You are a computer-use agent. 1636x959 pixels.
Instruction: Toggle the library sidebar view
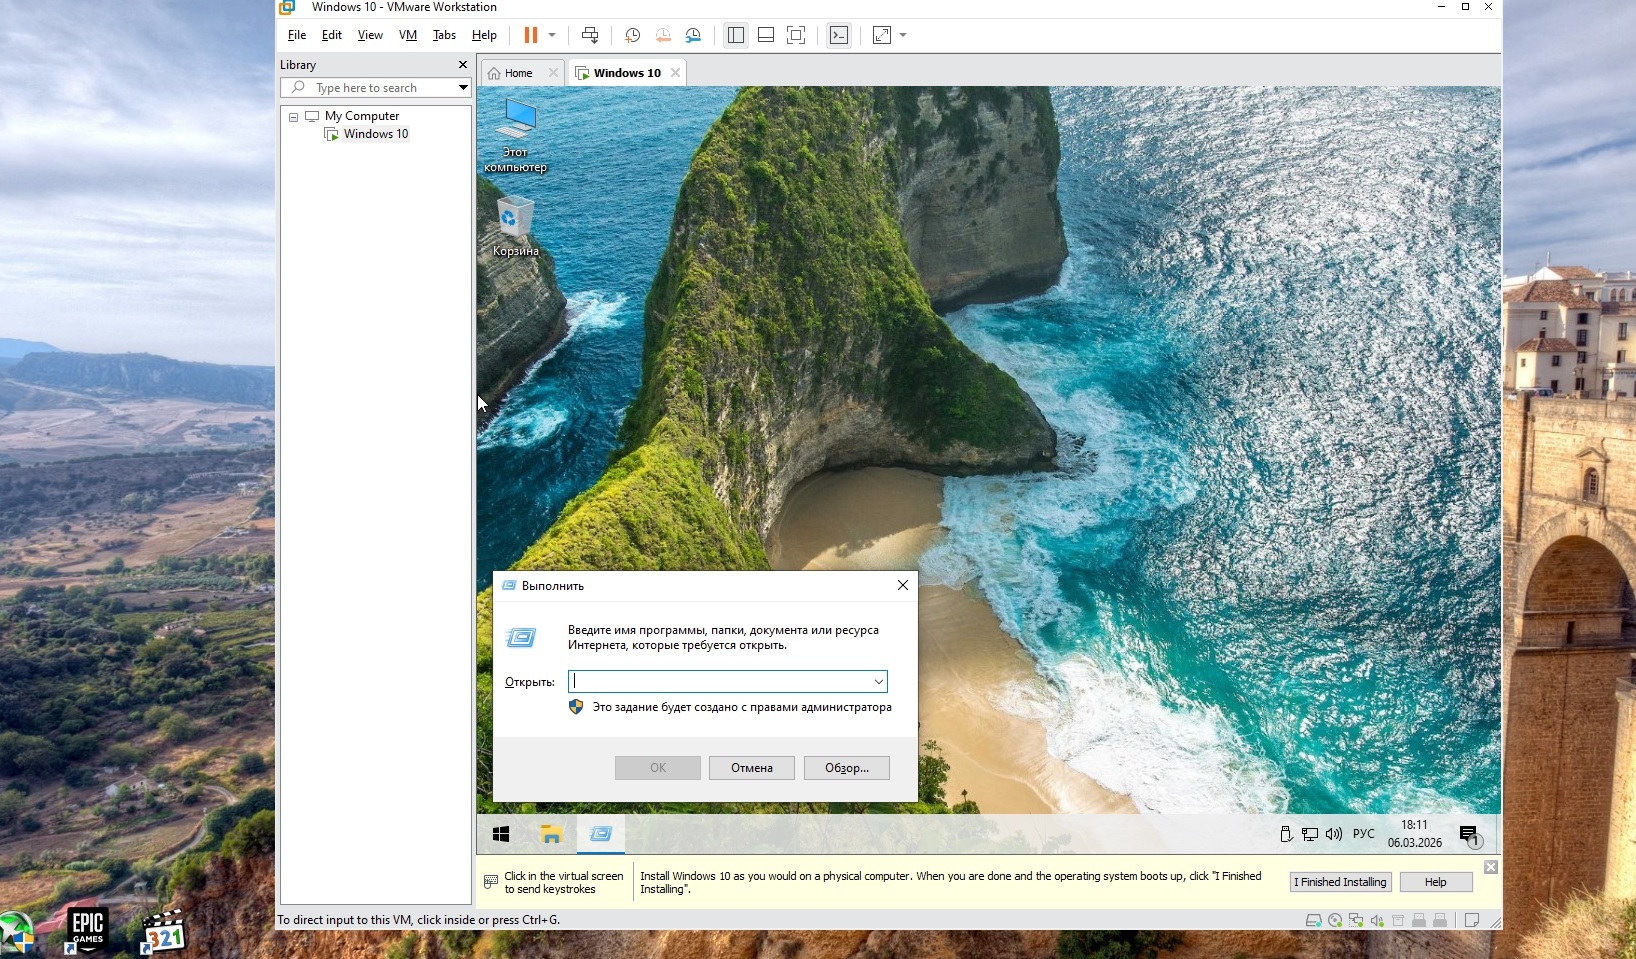tap(736, 35)
